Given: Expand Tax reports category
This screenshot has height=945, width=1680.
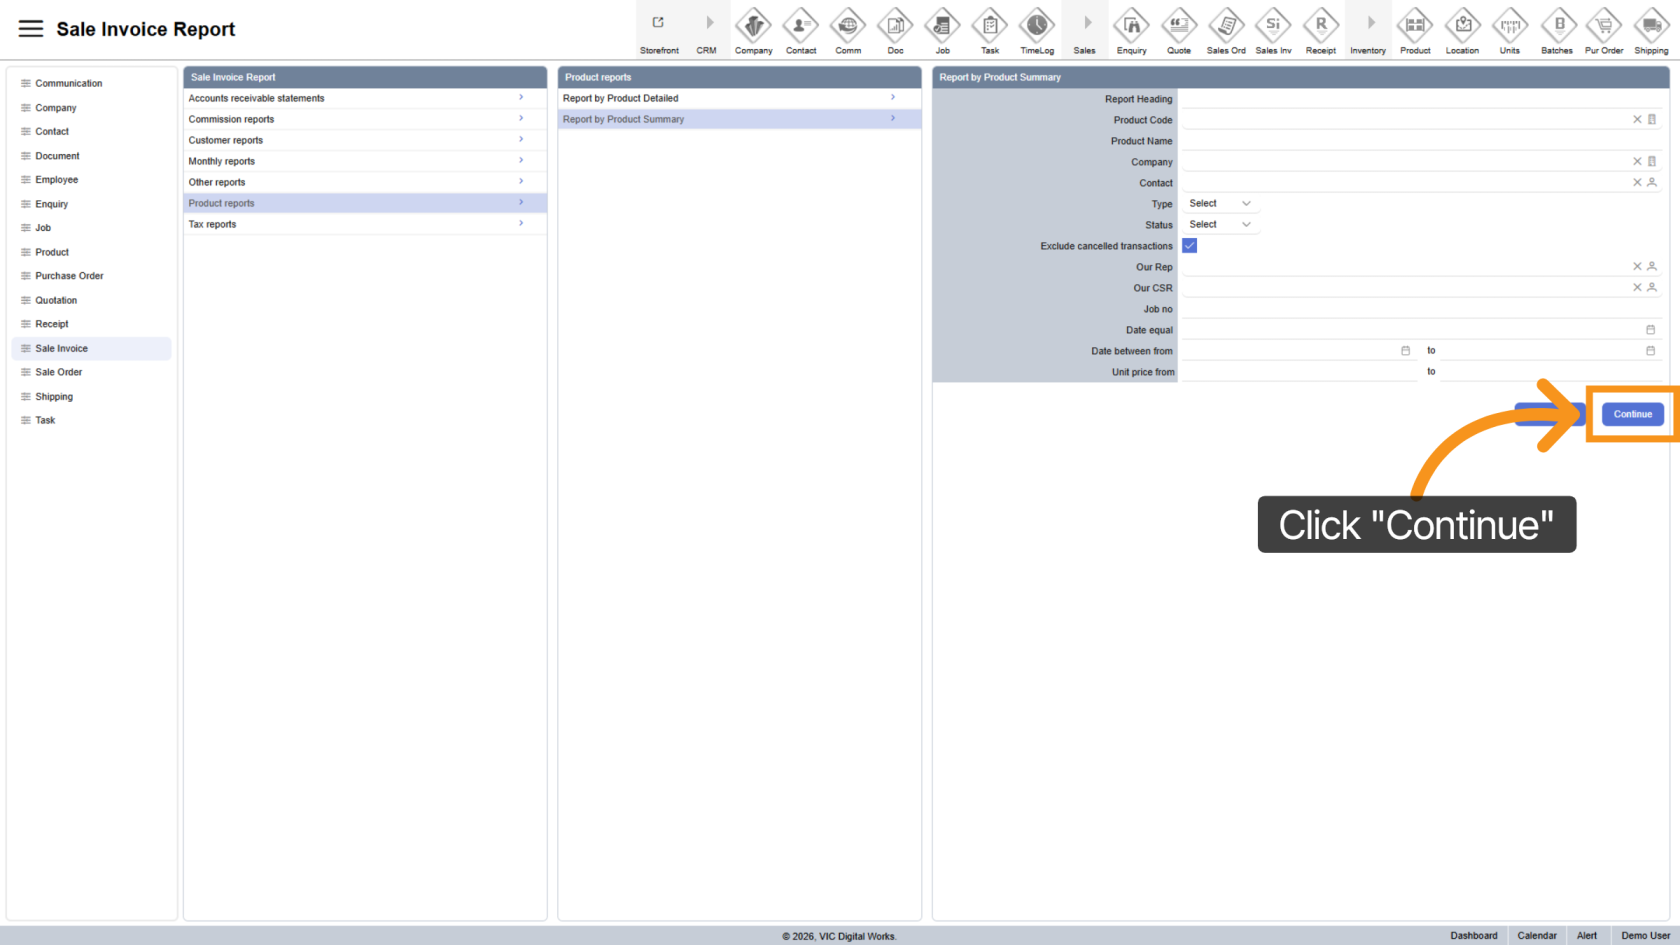Looking at the screenshot, I should (x=364, y=224).
